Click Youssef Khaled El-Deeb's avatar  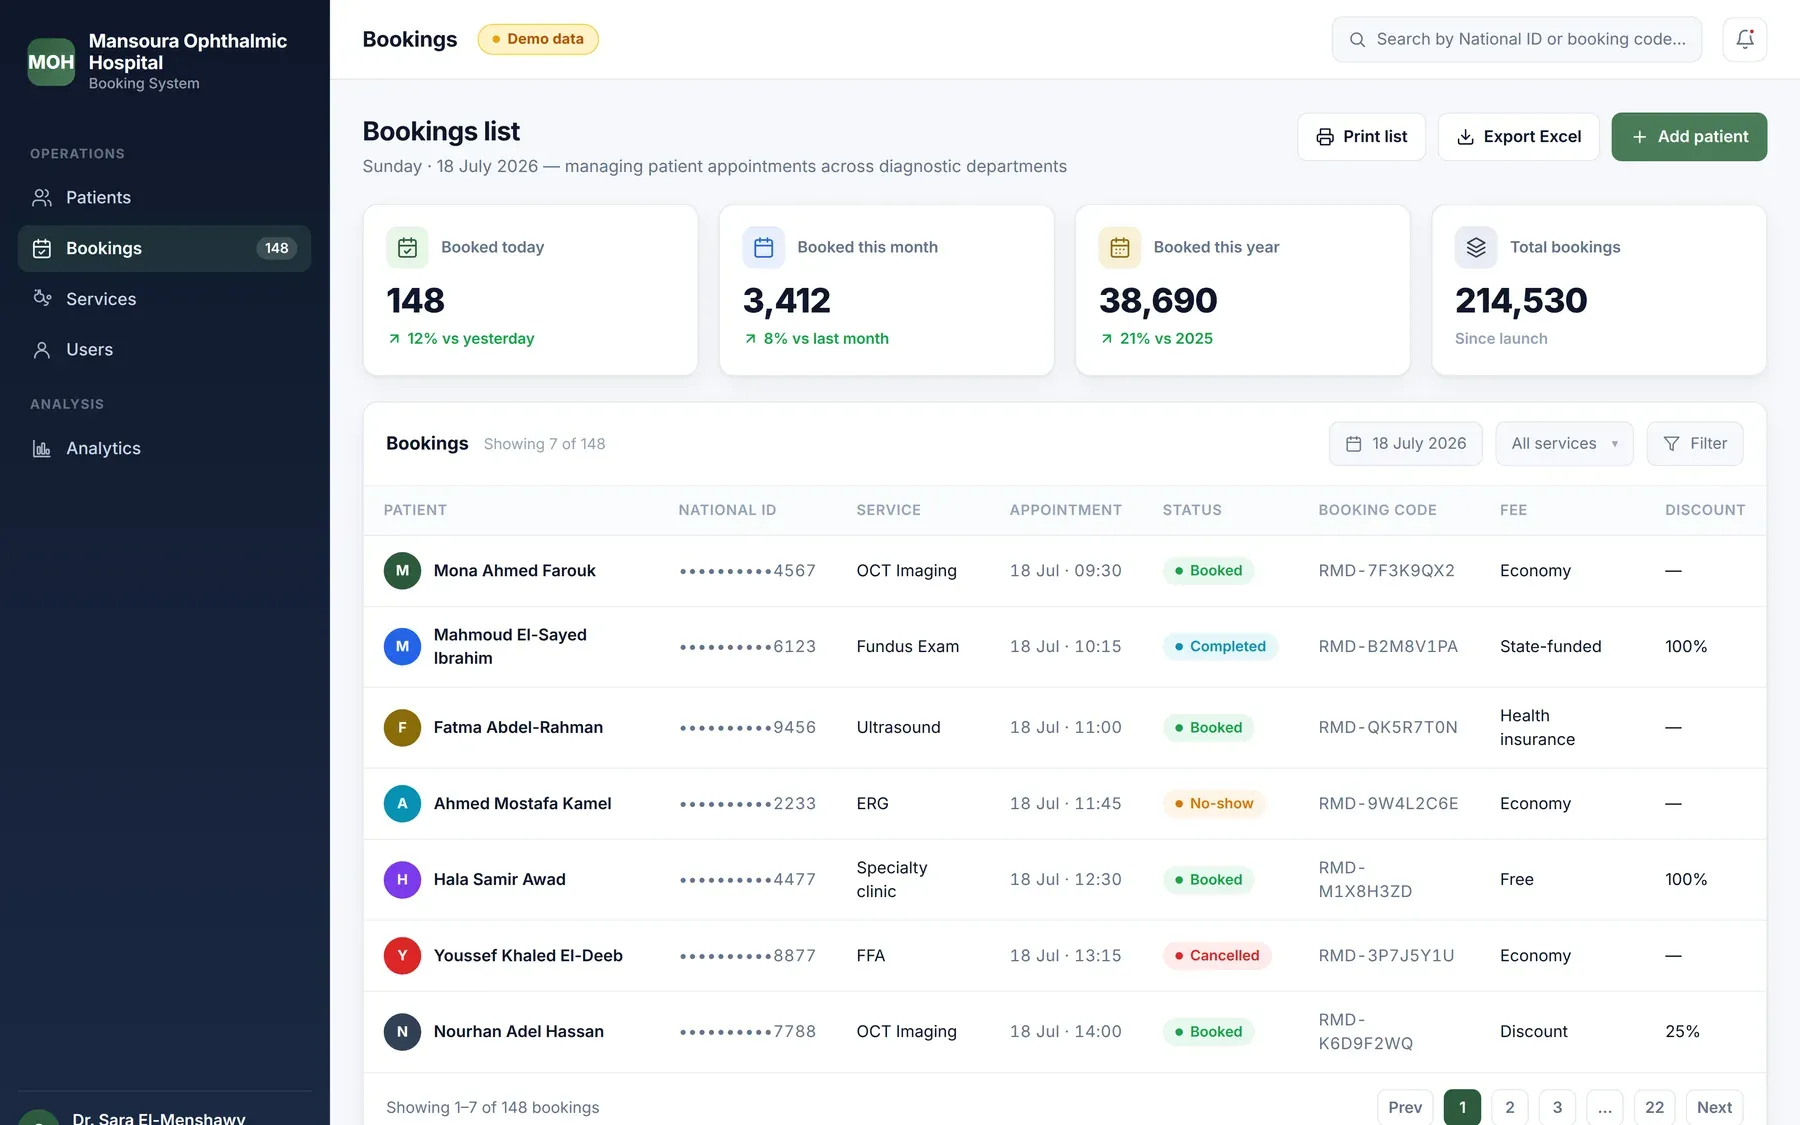[x=402, y=956]
